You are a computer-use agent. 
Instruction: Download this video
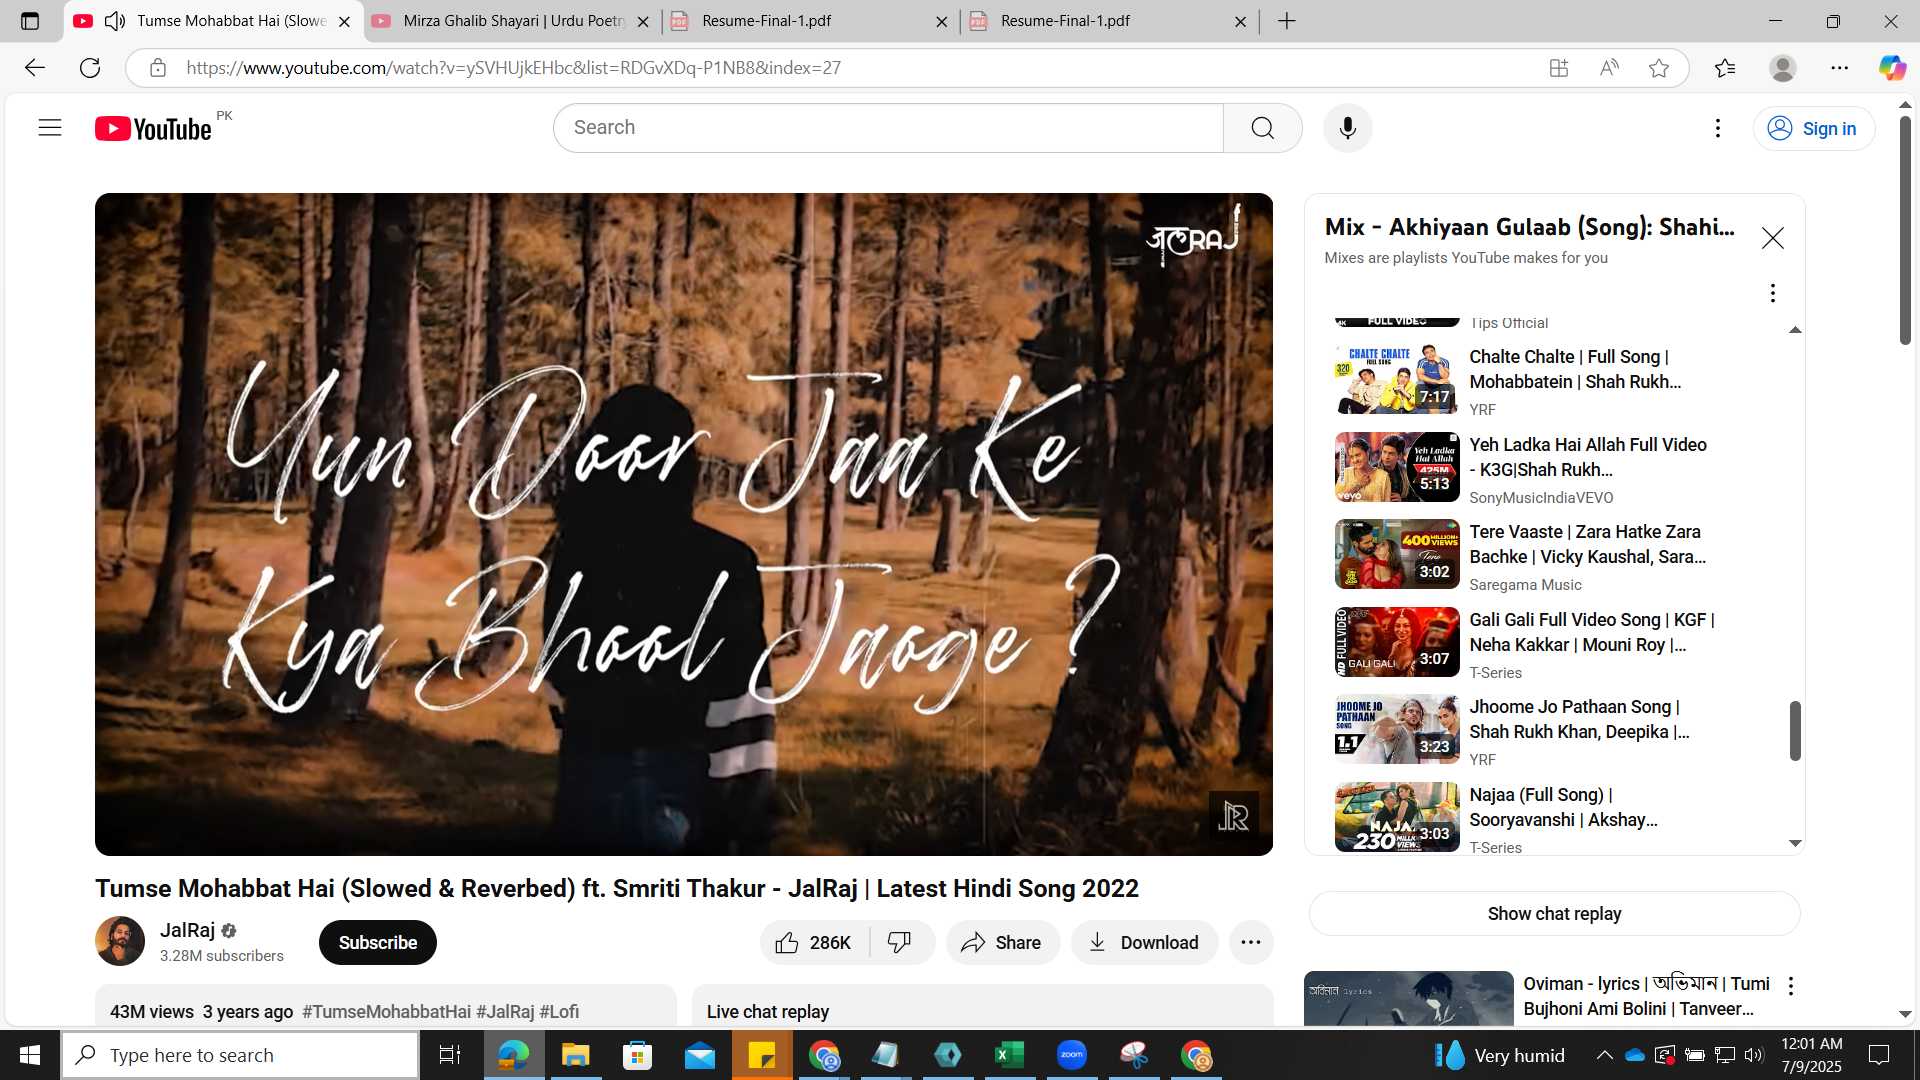point(1144,943)
